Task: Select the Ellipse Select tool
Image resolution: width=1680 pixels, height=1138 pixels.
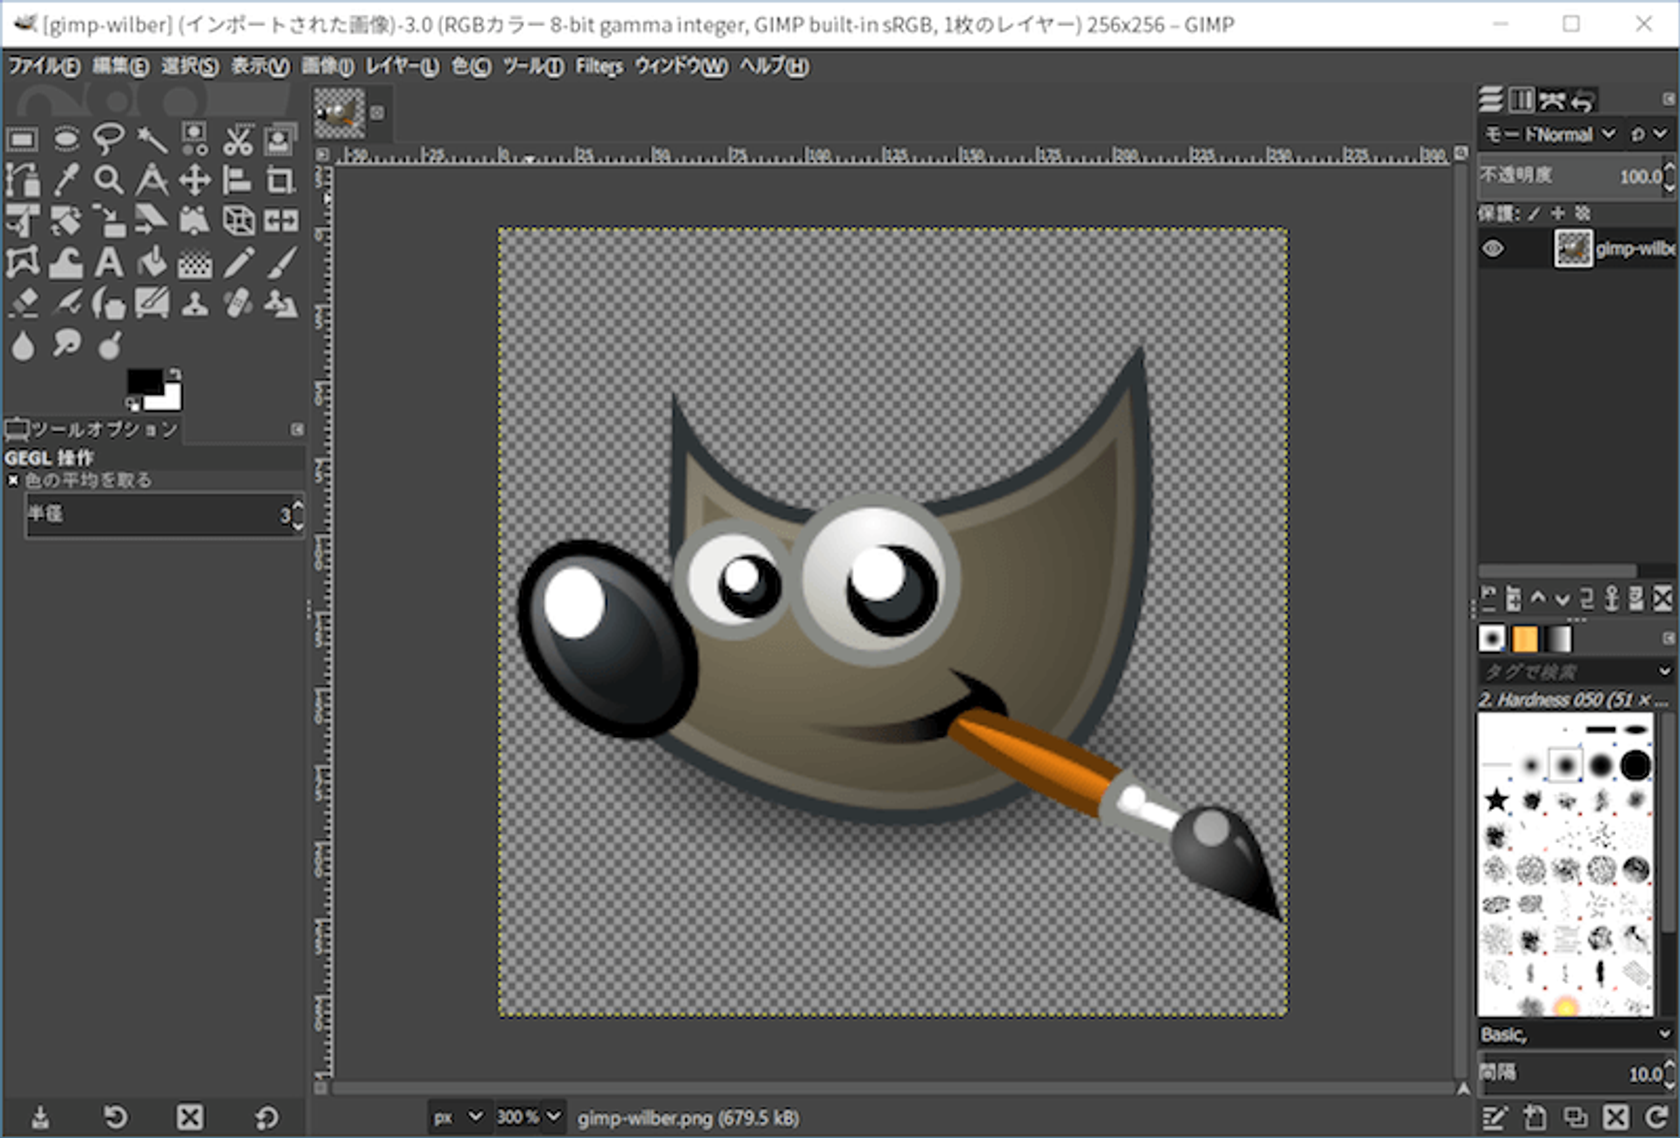Action: (66, 139)
